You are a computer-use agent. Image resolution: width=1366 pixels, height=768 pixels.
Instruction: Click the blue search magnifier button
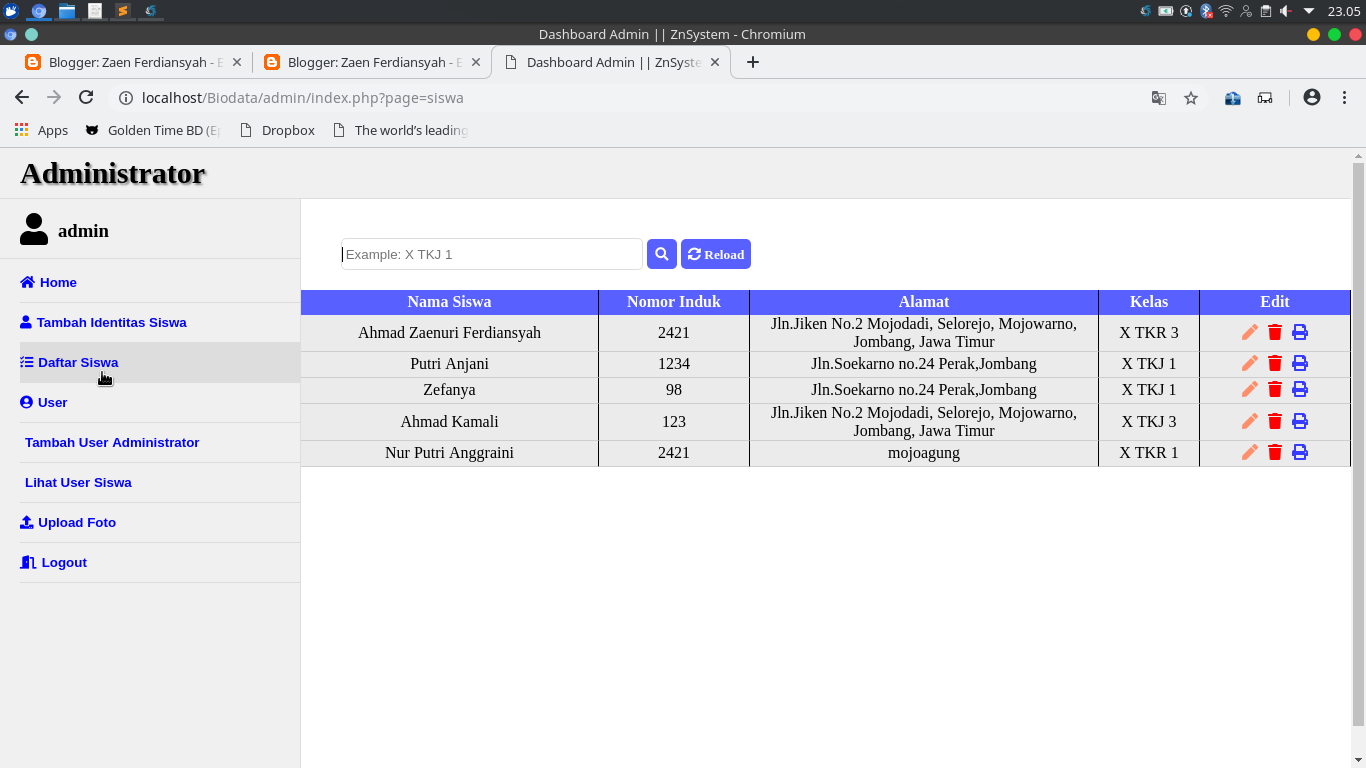coord(661,253)
